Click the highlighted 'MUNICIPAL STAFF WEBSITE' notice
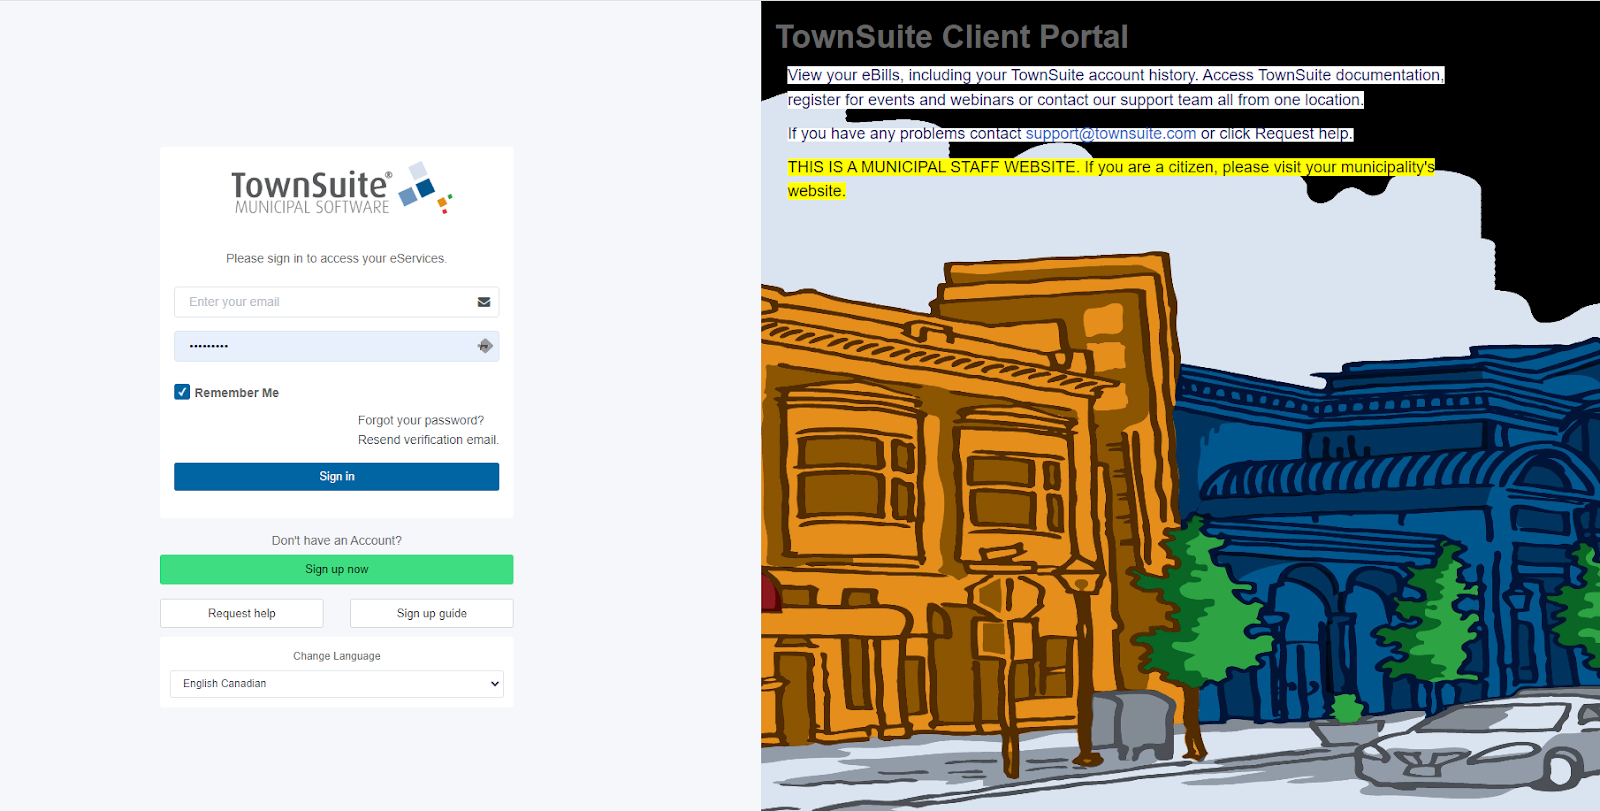This screenshot has height=811, width=1600. coord(1111,179)
